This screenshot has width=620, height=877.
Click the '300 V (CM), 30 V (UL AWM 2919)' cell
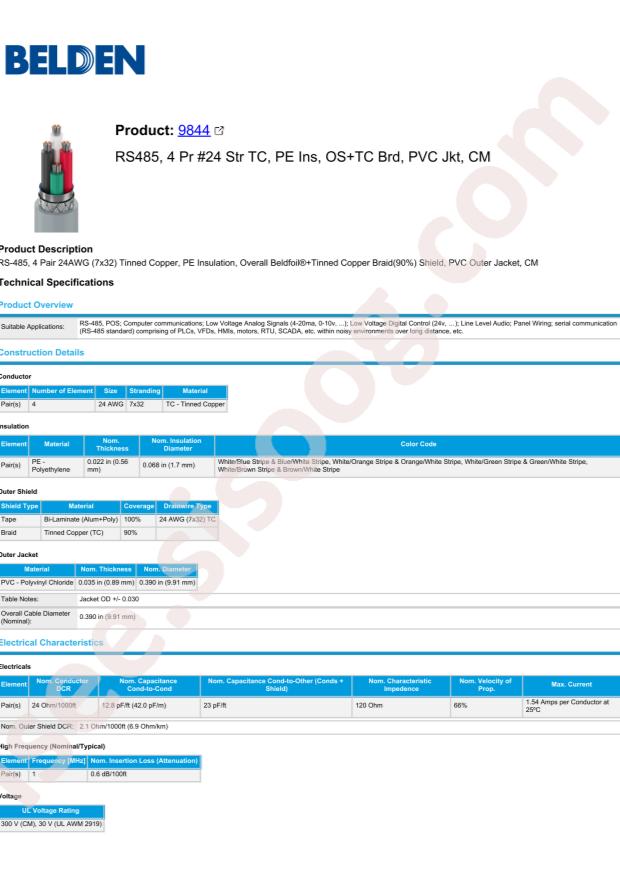coord(51,824)
